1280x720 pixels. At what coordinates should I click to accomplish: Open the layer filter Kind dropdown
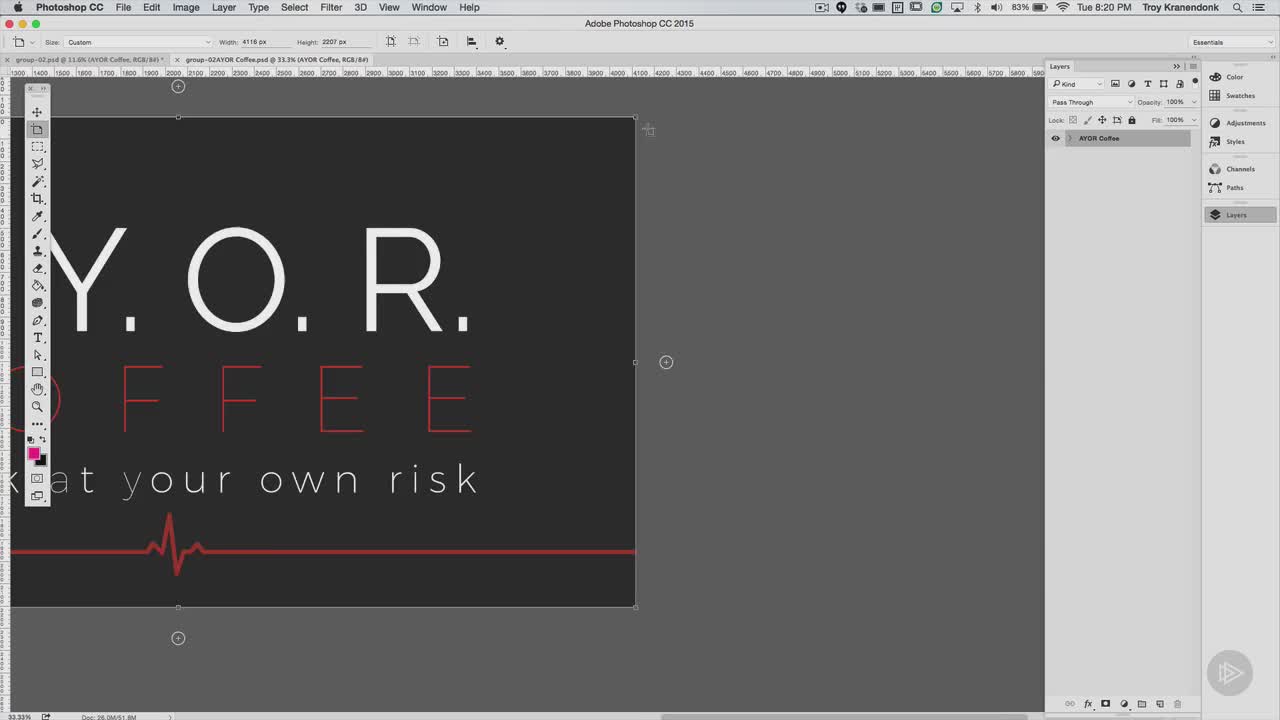[x=1078, y=84]
